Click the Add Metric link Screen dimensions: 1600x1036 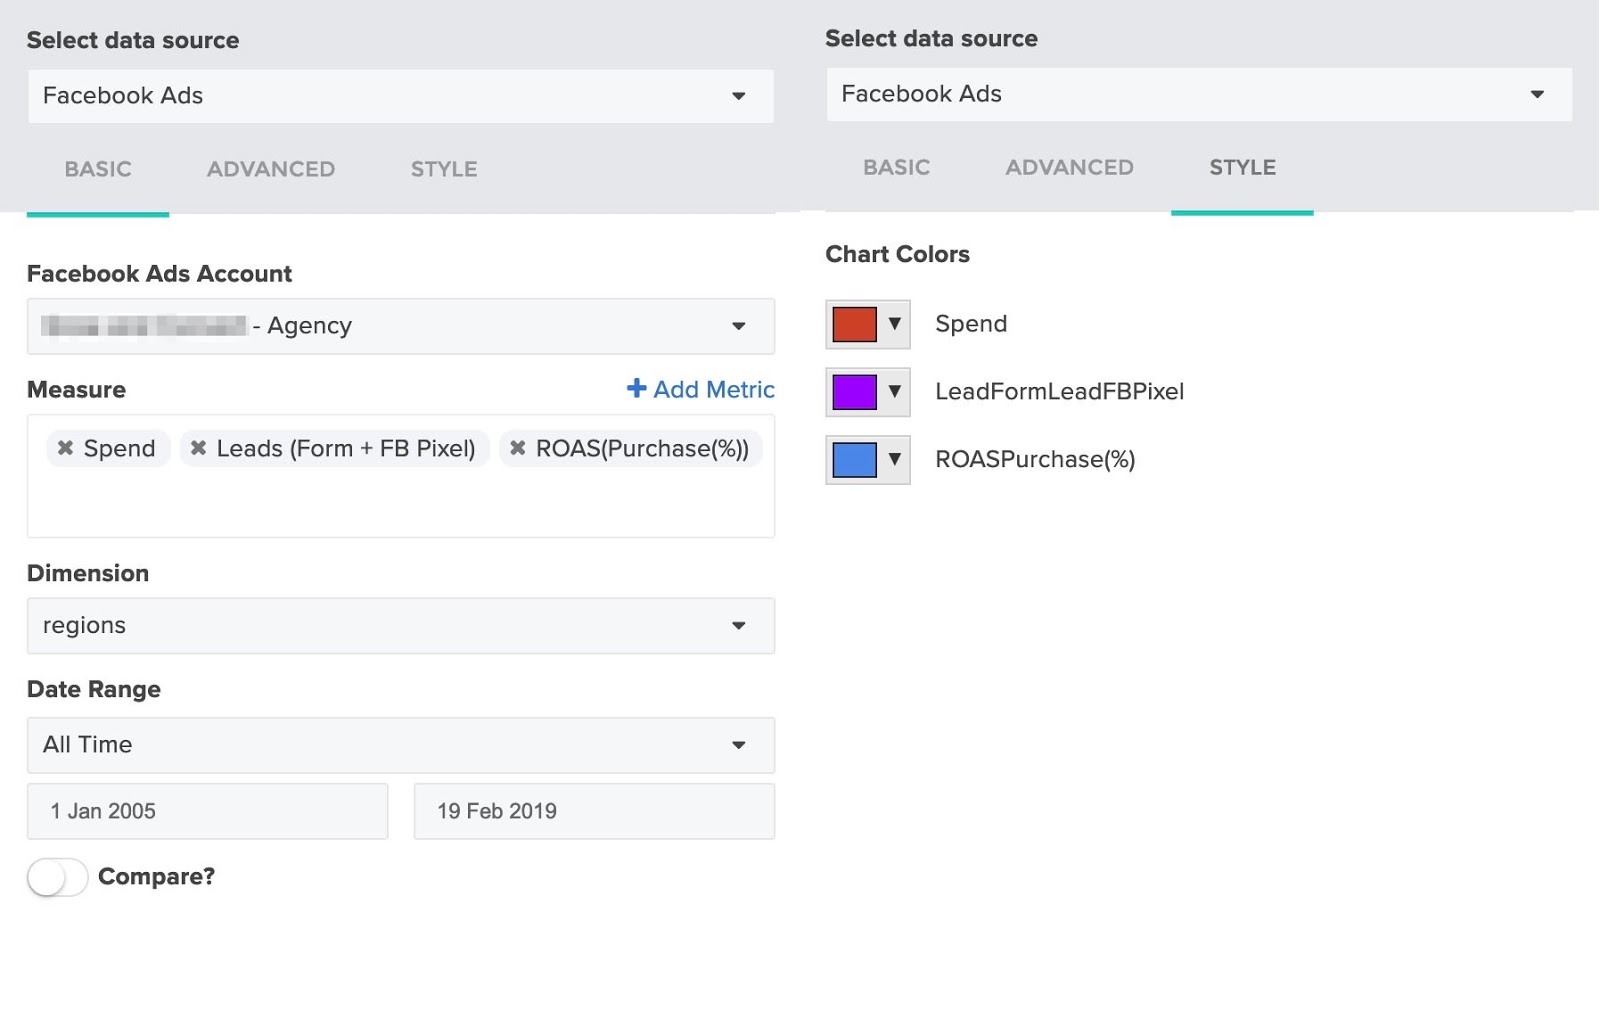point(712,389)
